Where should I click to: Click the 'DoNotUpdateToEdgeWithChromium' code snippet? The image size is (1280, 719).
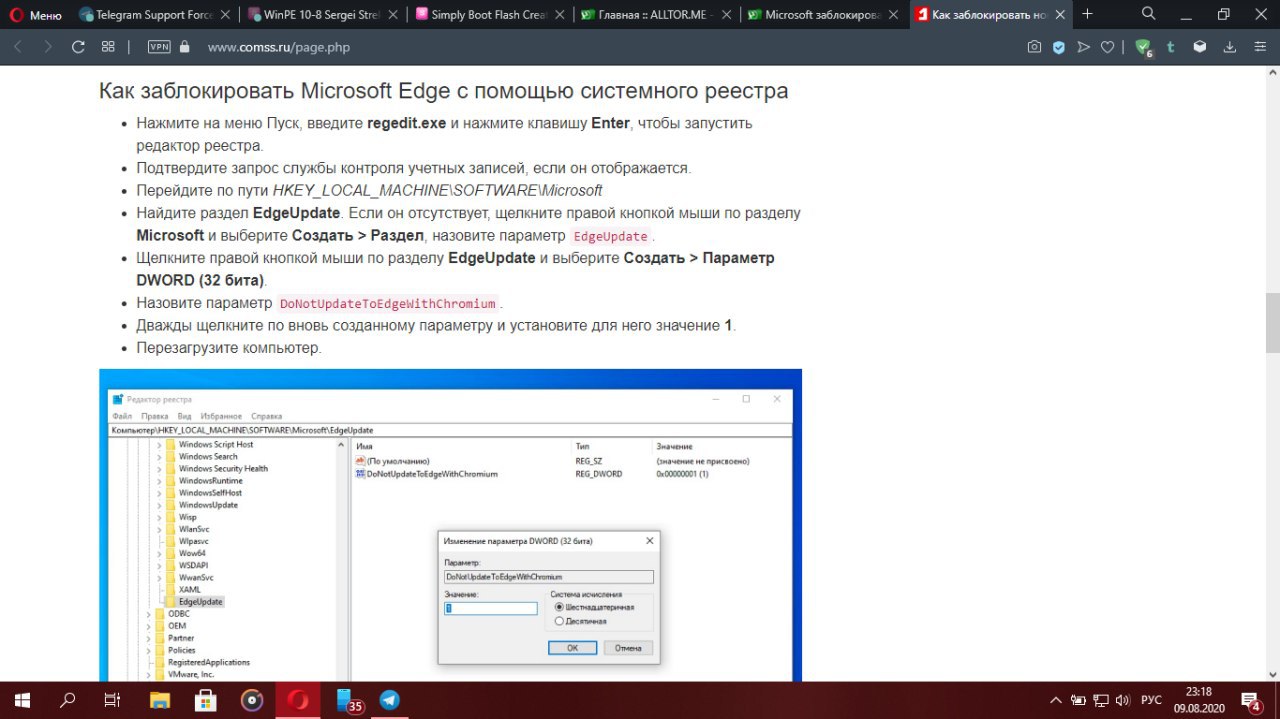pyautogui.click(x=387, y=303)
